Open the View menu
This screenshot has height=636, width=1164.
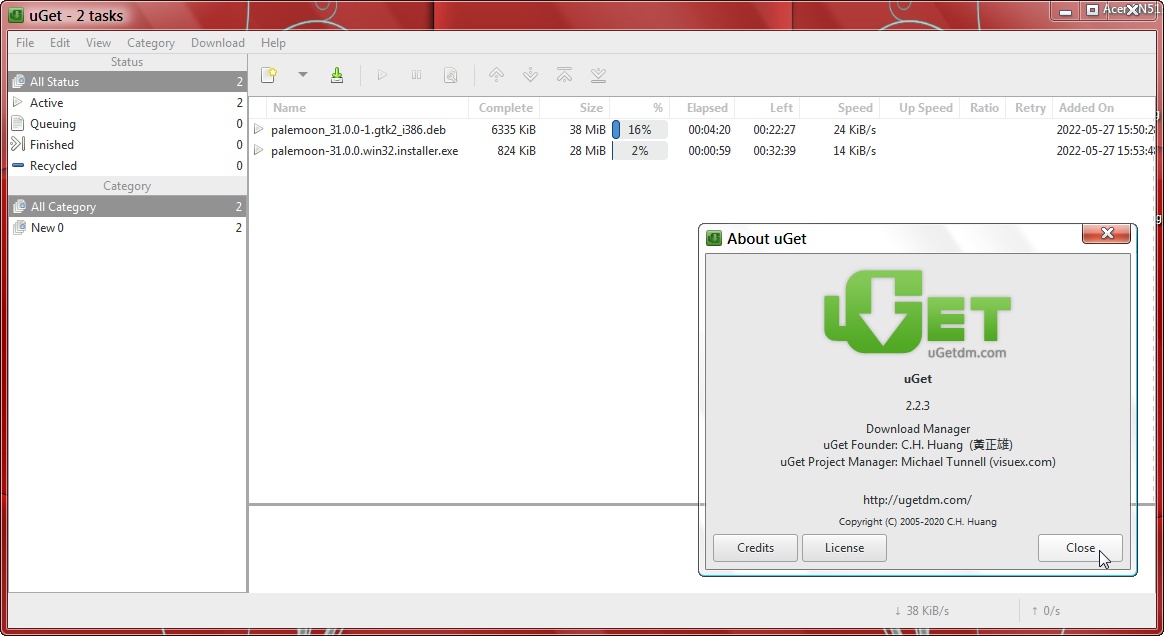point(98,42)
